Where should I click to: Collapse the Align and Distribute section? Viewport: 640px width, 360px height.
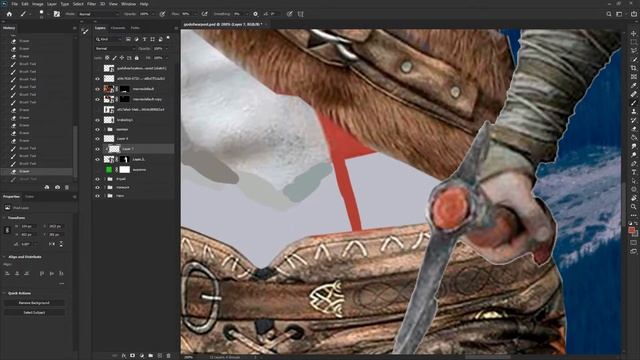pyautogui.click(x=4, y=257)
